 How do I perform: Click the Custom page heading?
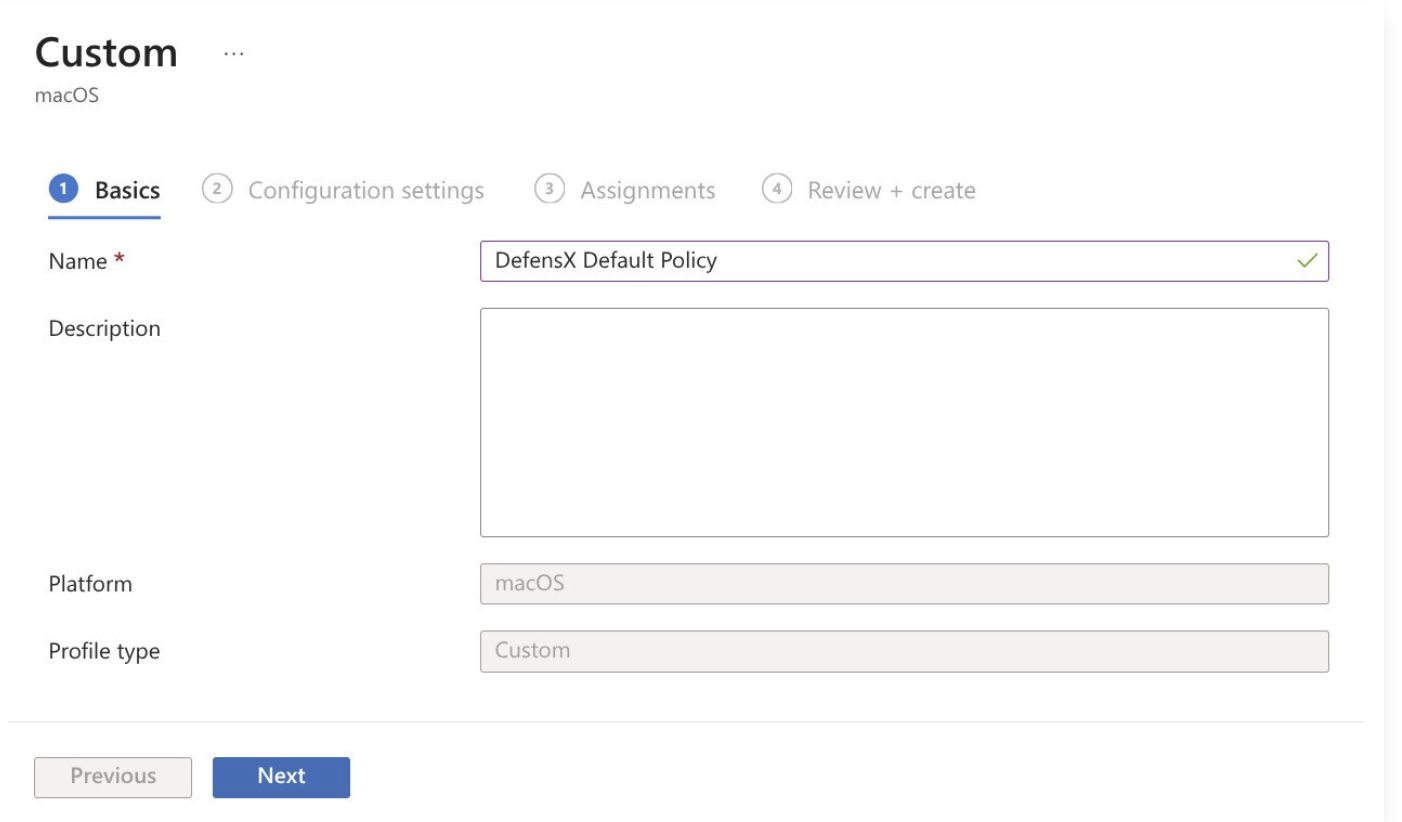click(x=106, y=52)
